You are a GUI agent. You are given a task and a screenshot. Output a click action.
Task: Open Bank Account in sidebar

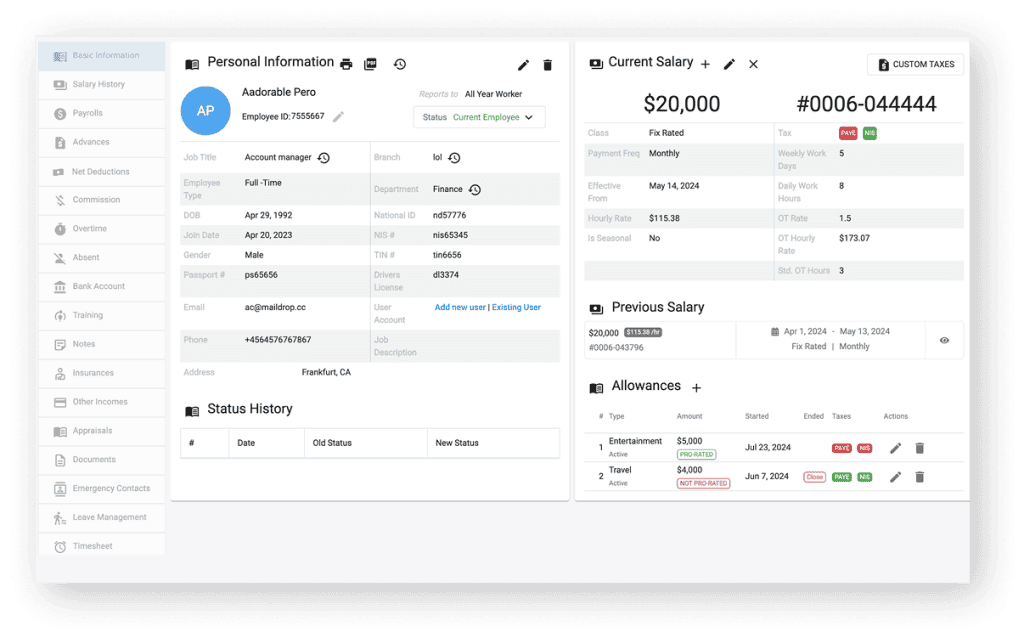tap(101, 286)
